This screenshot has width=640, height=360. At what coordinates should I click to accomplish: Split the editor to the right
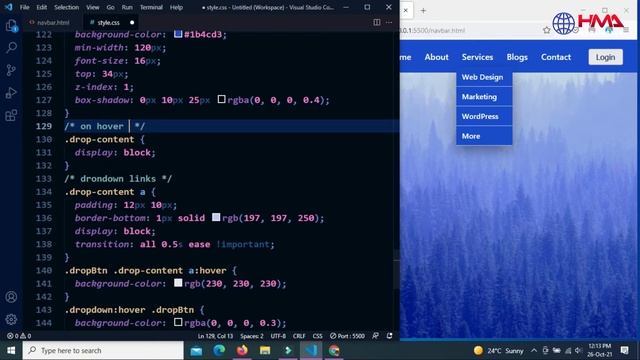coord(377,22)
